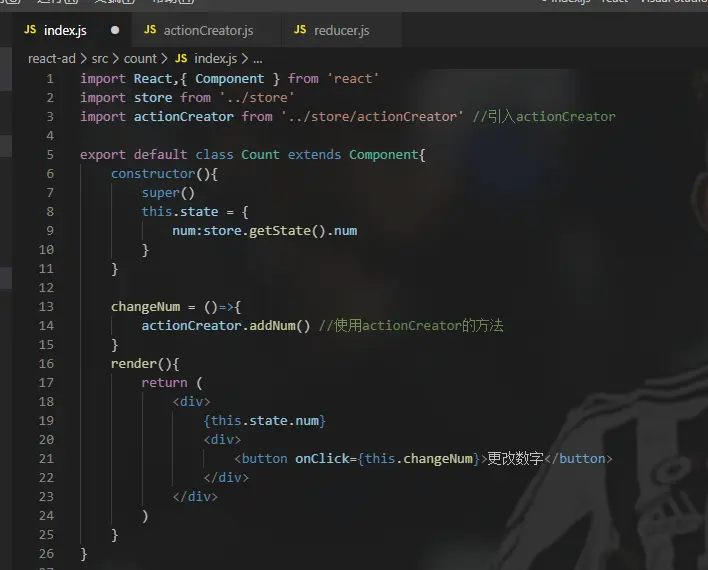Click the constructor keyword
This screenshot has height=570, width=708.
click(153, 173)
